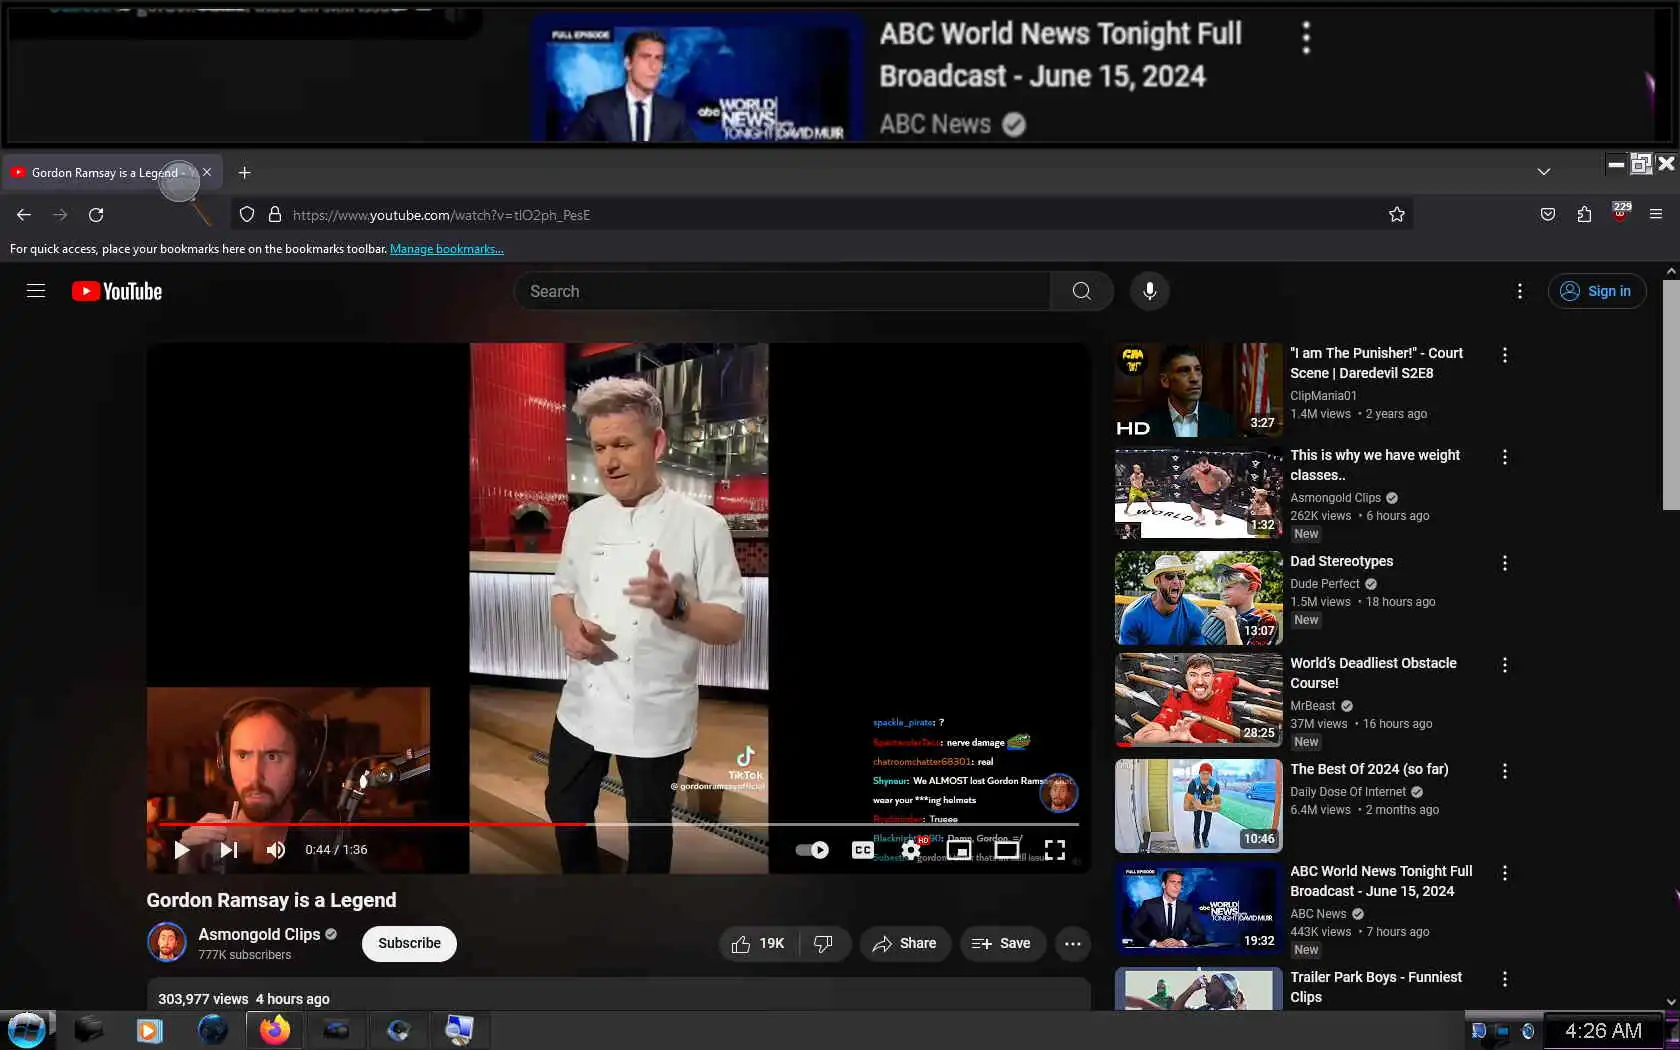This screenshot has width=1680, height=1050.
Task: Click the YouTube search input field
Action: 782,291
